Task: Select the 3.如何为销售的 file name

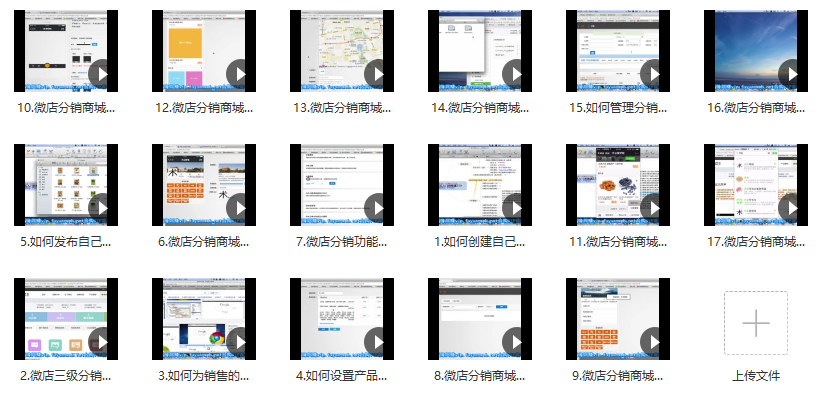Action: coord(204,376)
